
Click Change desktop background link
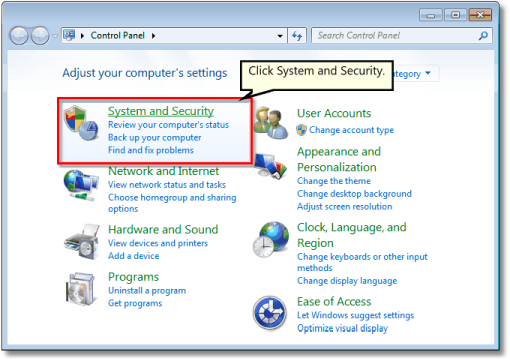pyautogui.click(x=354, y=194)
